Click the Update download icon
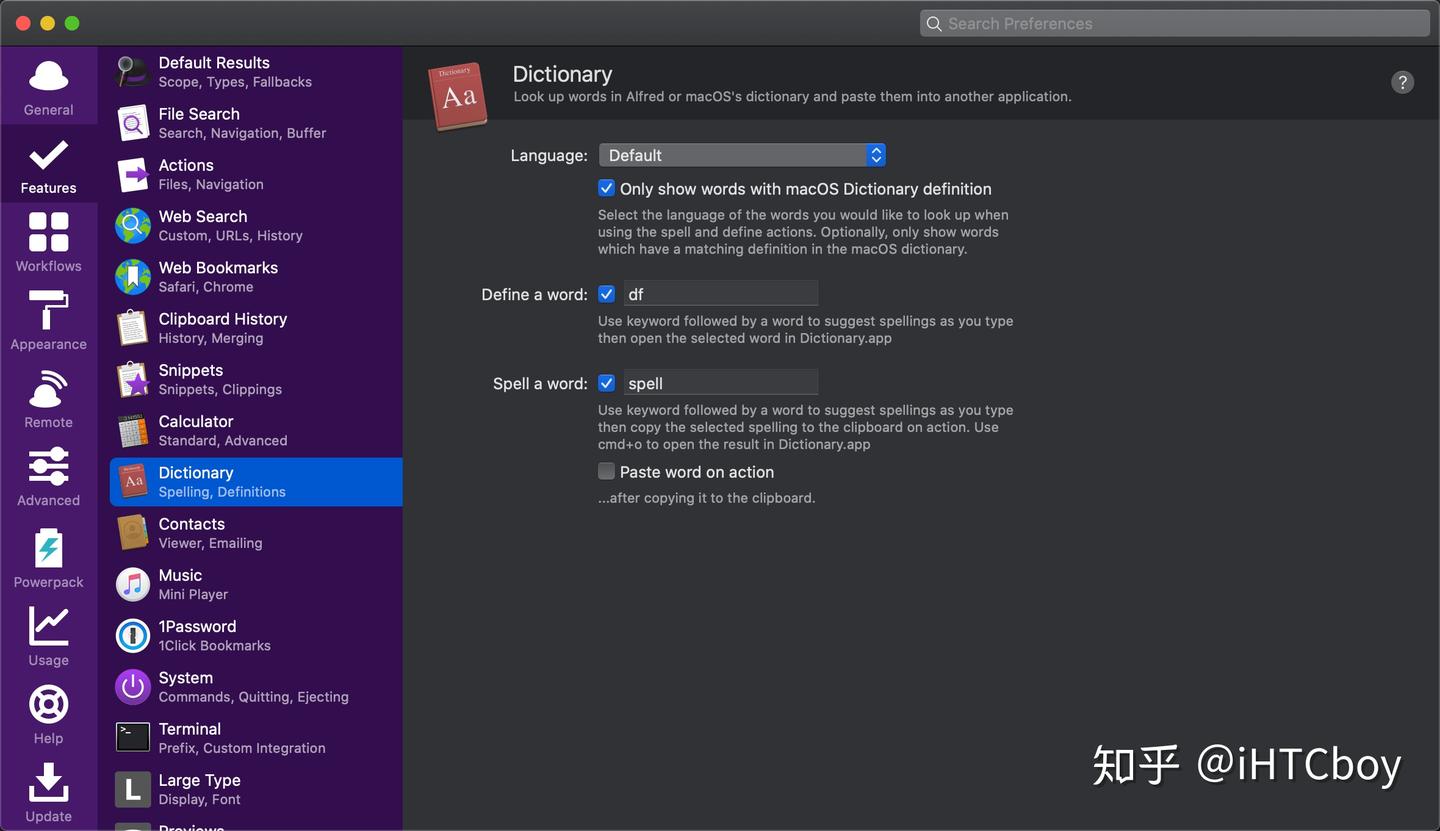1440x831 pixels. pyautogui.click(x=48, y=783)
